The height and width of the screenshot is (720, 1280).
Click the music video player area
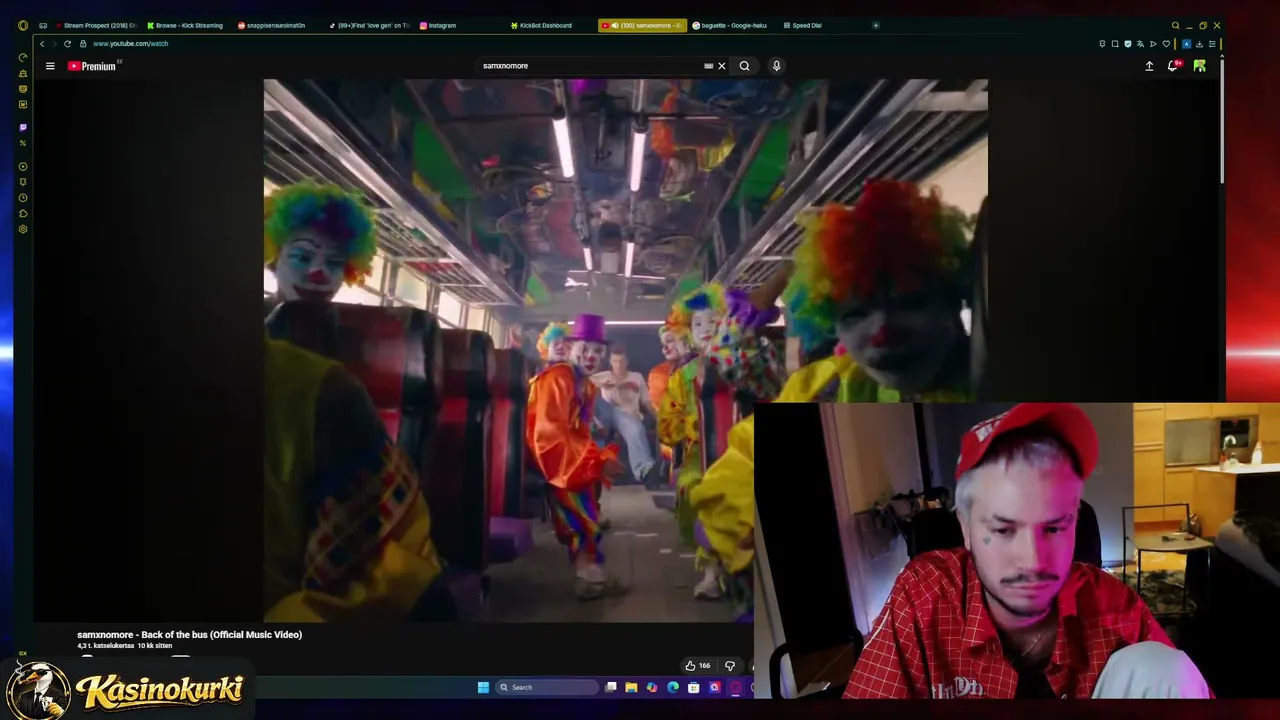(626, 350)
